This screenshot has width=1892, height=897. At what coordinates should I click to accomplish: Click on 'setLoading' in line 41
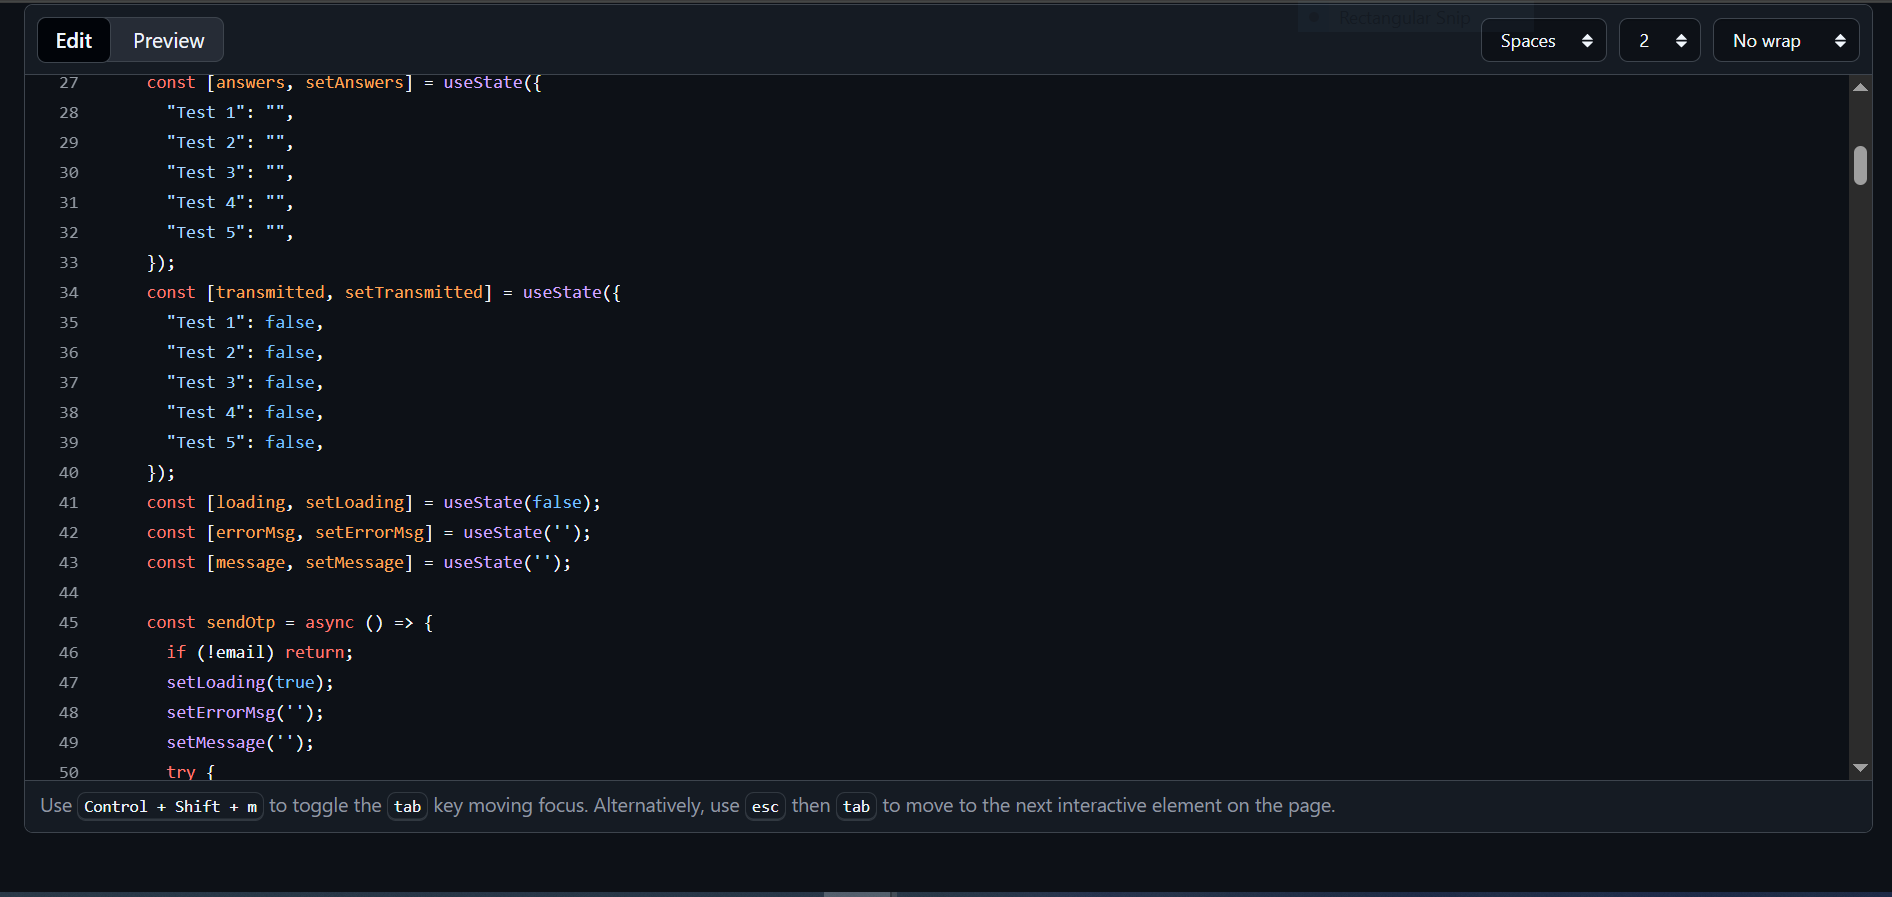tap(354, 503)
